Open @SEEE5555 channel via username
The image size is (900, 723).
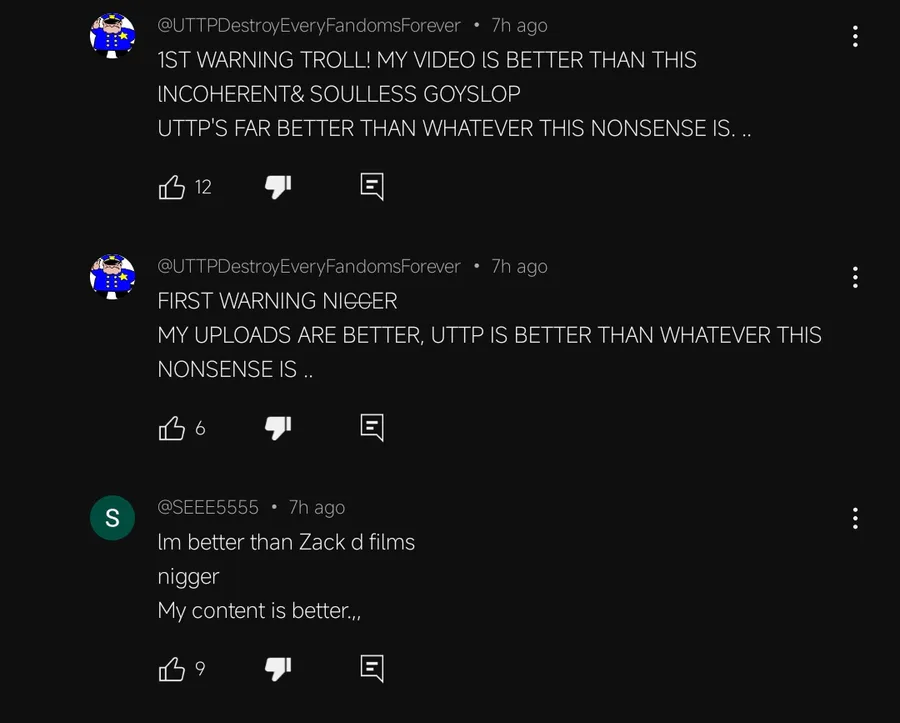[208, 507]
